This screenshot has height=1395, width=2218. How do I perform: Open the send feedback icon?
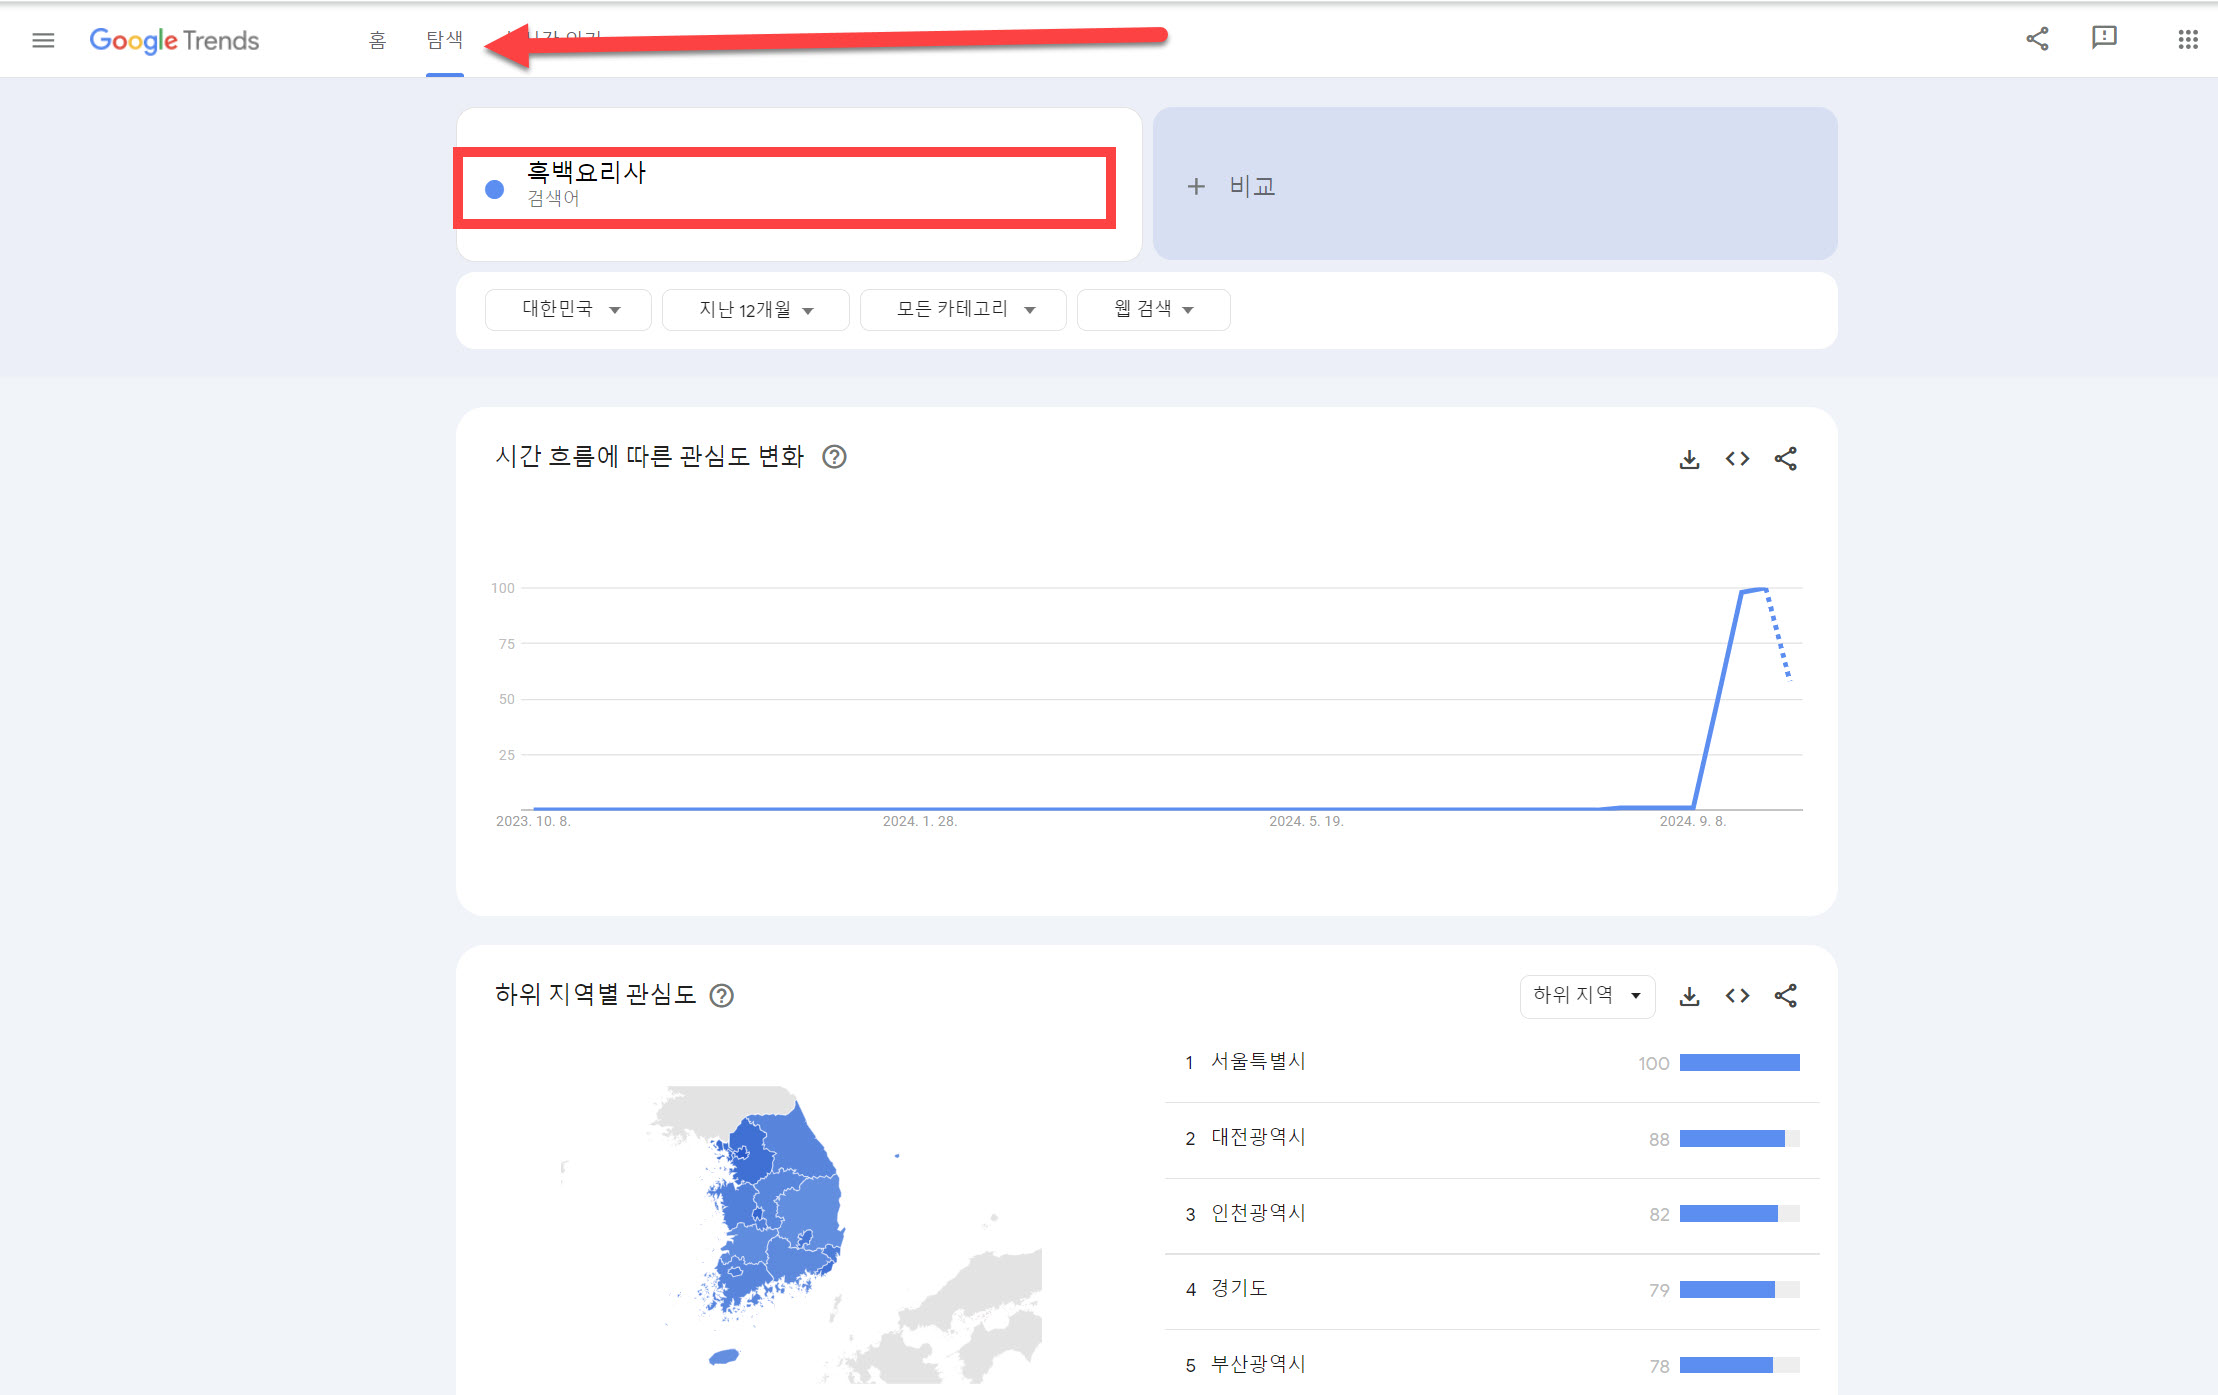coord(2104,38)
